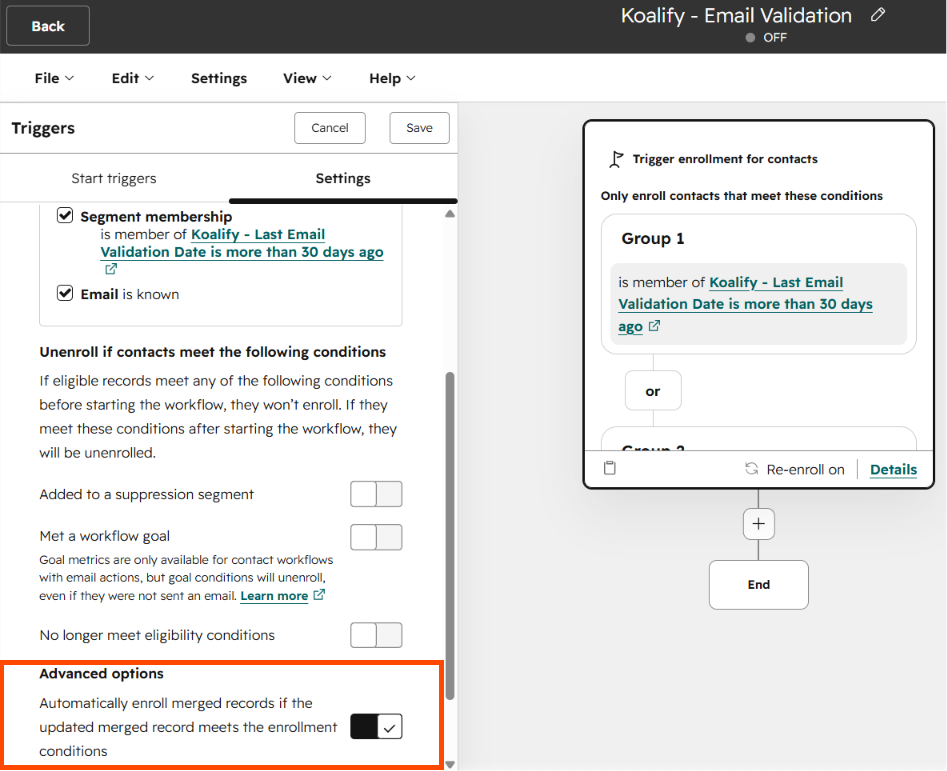Open Settings in the menu bar

click(219, 78)
